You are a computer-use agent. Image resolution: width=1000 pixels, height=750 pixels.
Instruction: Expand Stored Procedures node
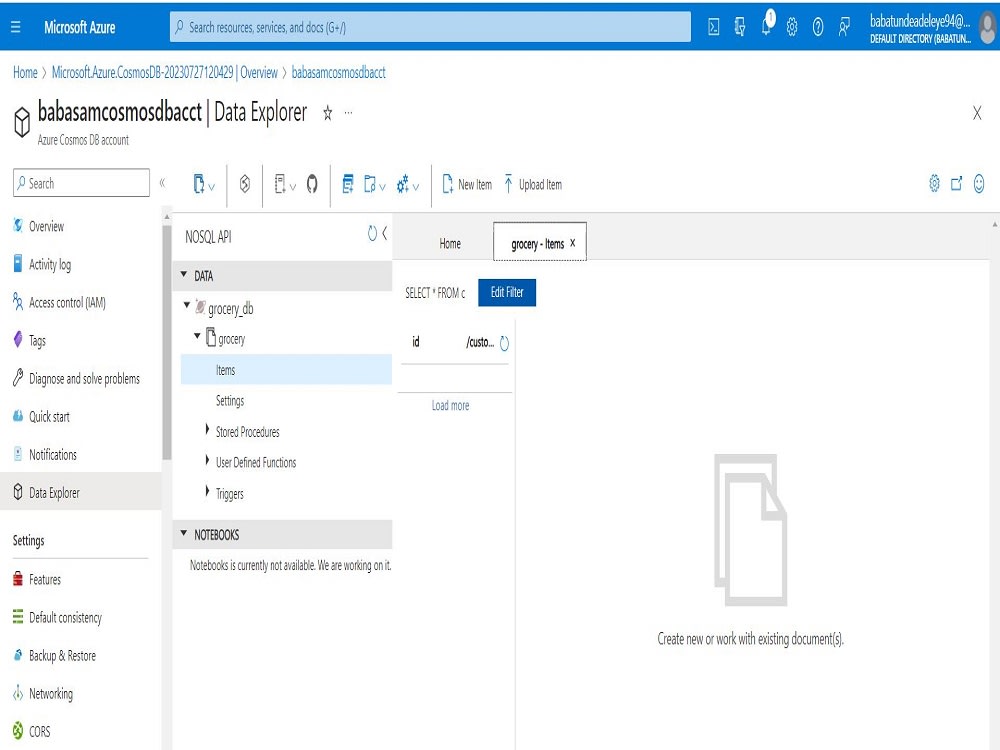coord(207,430)
